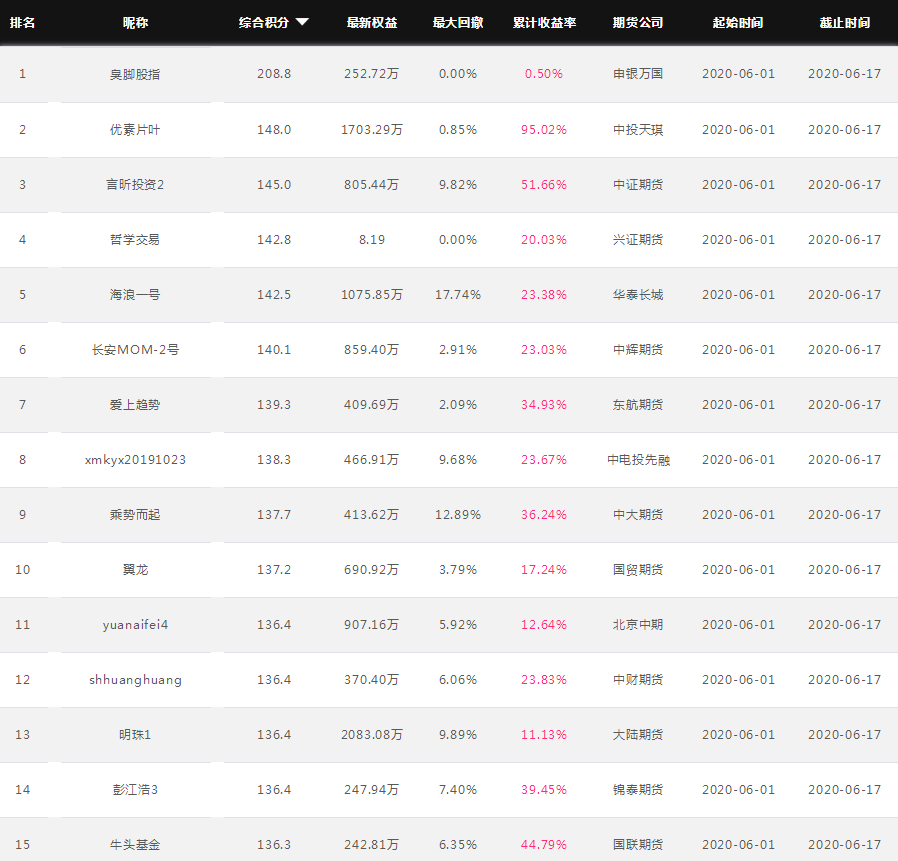Click return rate 51.66%

coord(543,184)
